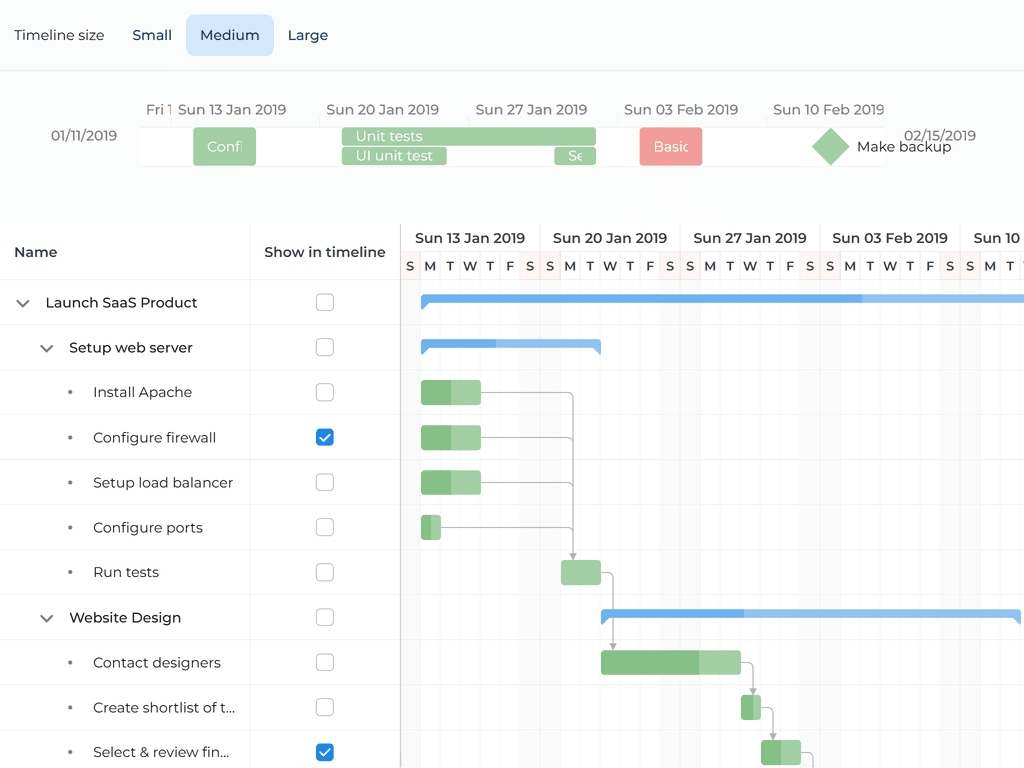Enable Show in timeline for Install Apache

[324, 392]
